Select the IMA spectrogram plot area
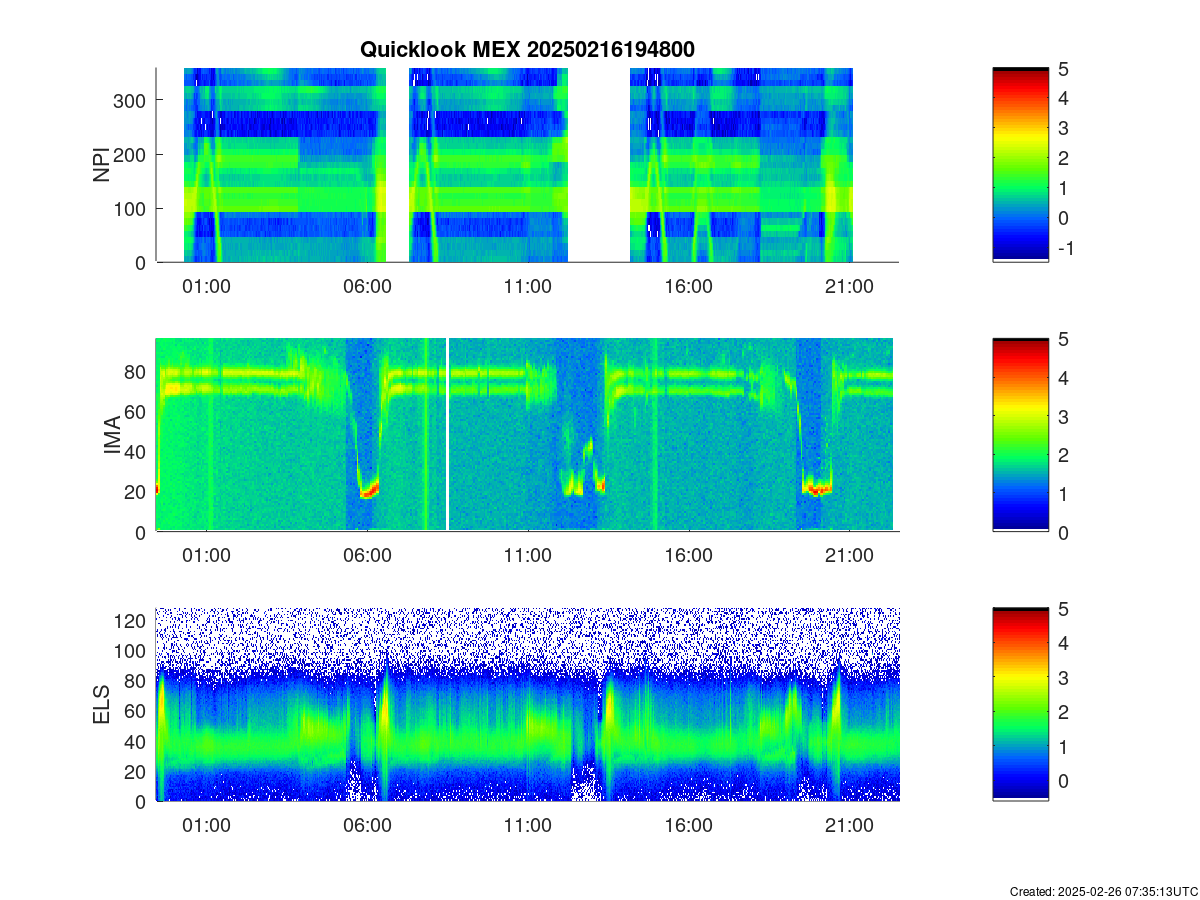The image size is (1200, 900). point(527,435)
